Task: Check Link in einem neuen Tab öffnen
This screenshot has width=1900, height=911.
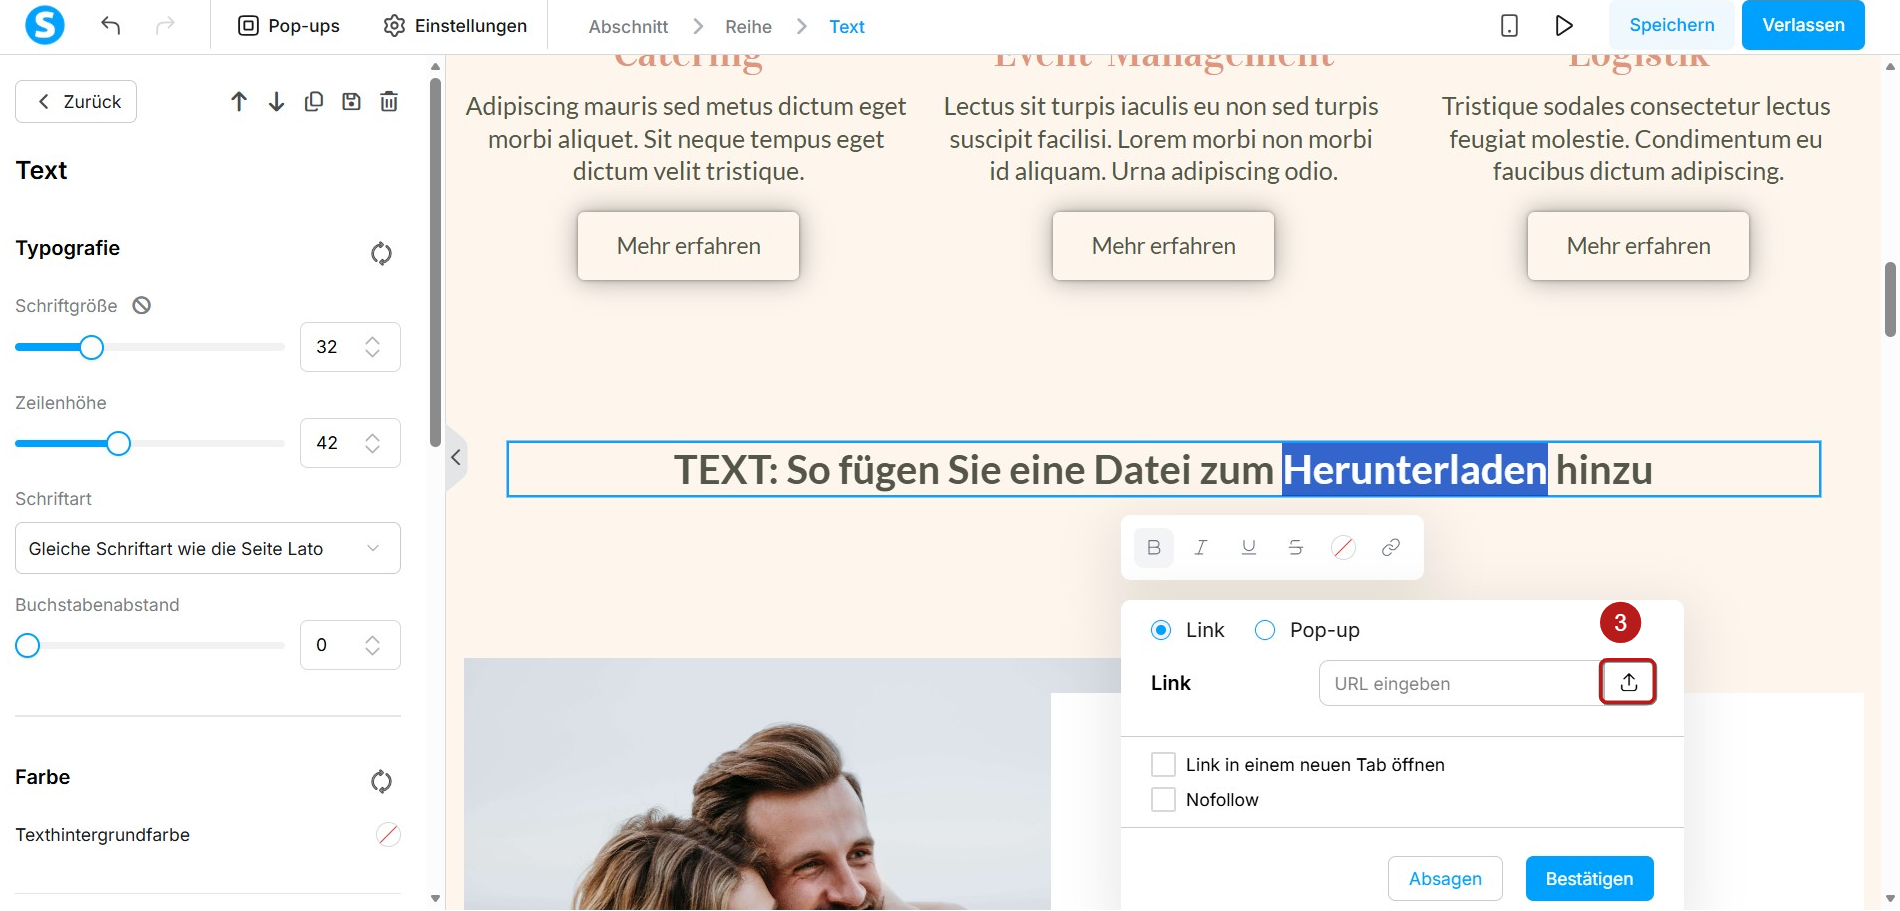Action: coord(1164,765)
